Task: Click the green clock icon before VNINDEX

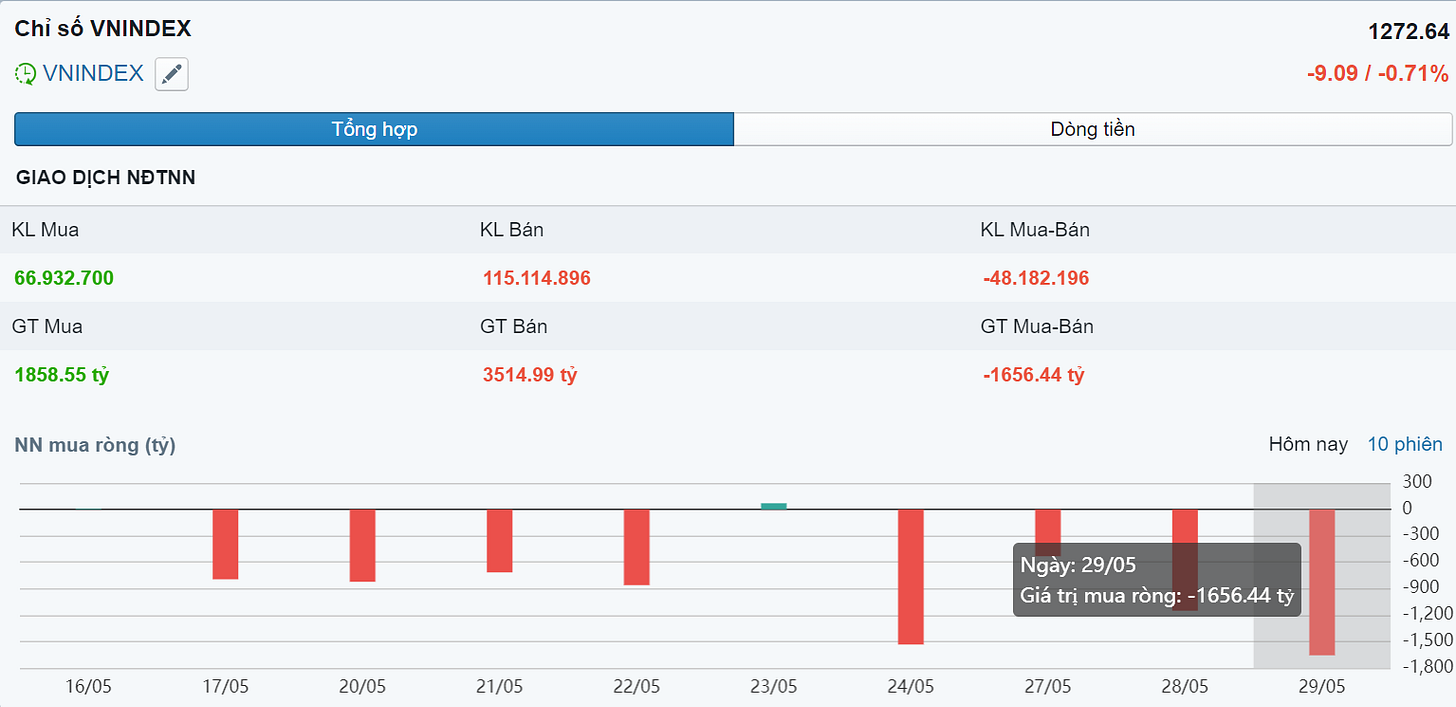Action: click(x=25, y=74)
